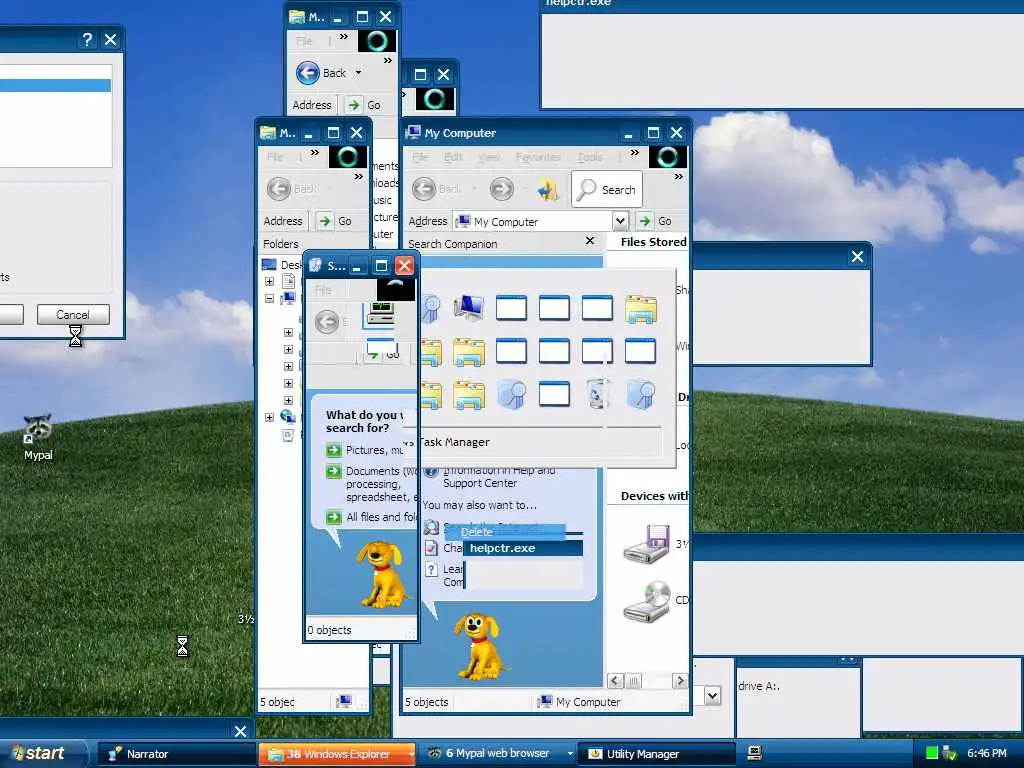This screenshot has height=768, width=1024.
Task: Click Go button in left M.. Folders window
Action: pos(336,221)
